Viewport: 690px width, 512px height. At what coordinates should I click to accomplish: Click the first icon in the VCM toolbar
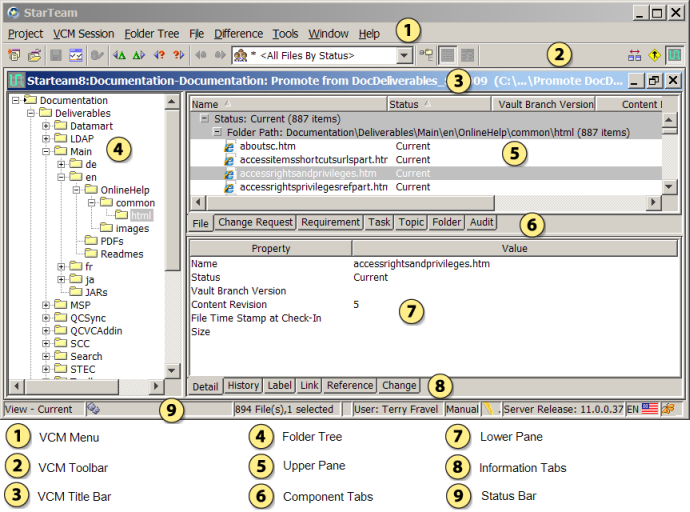(14, 55)
